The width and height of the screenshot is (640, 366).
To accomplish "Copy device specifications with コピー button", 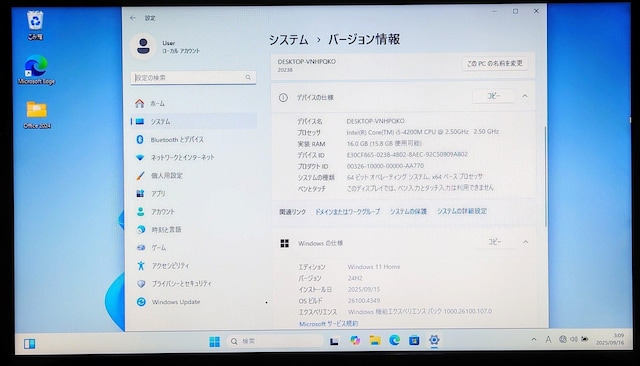I will tap(493, 96).
